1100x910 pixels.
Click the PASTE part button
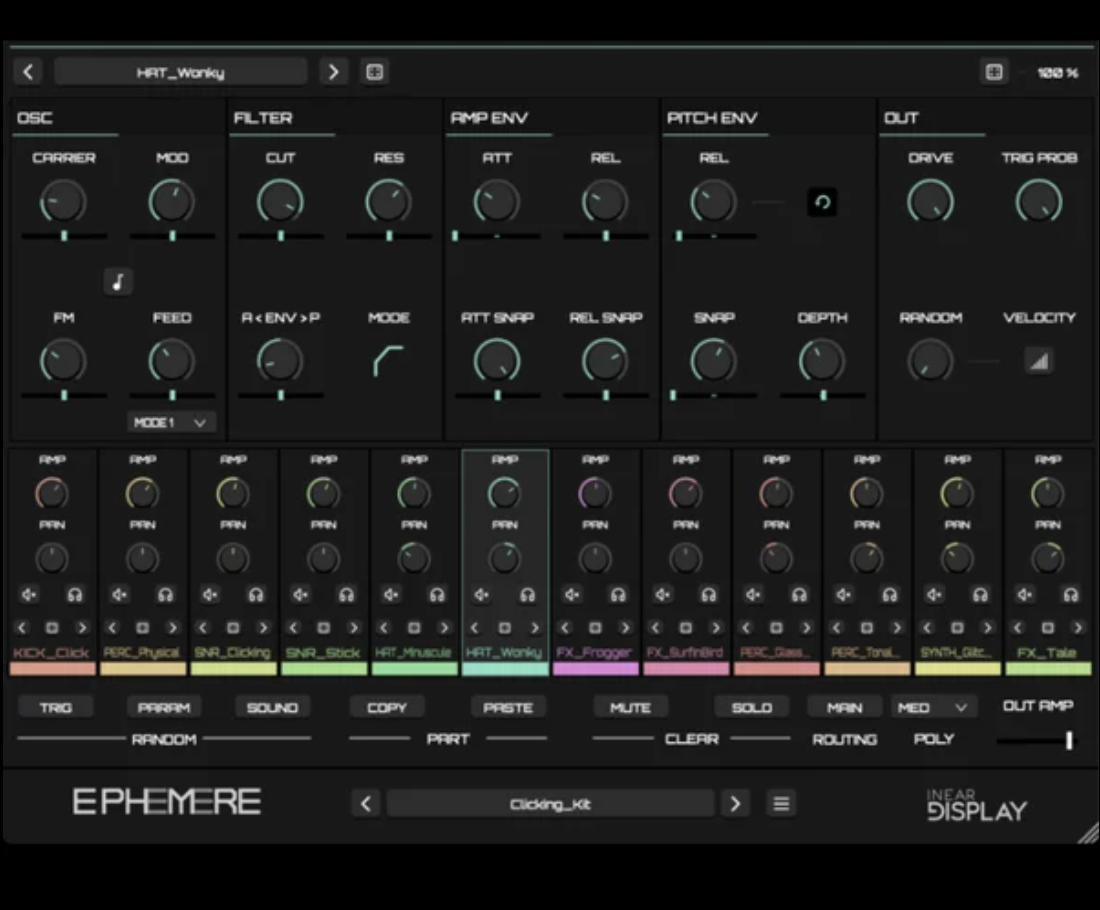tap(508, 708)
